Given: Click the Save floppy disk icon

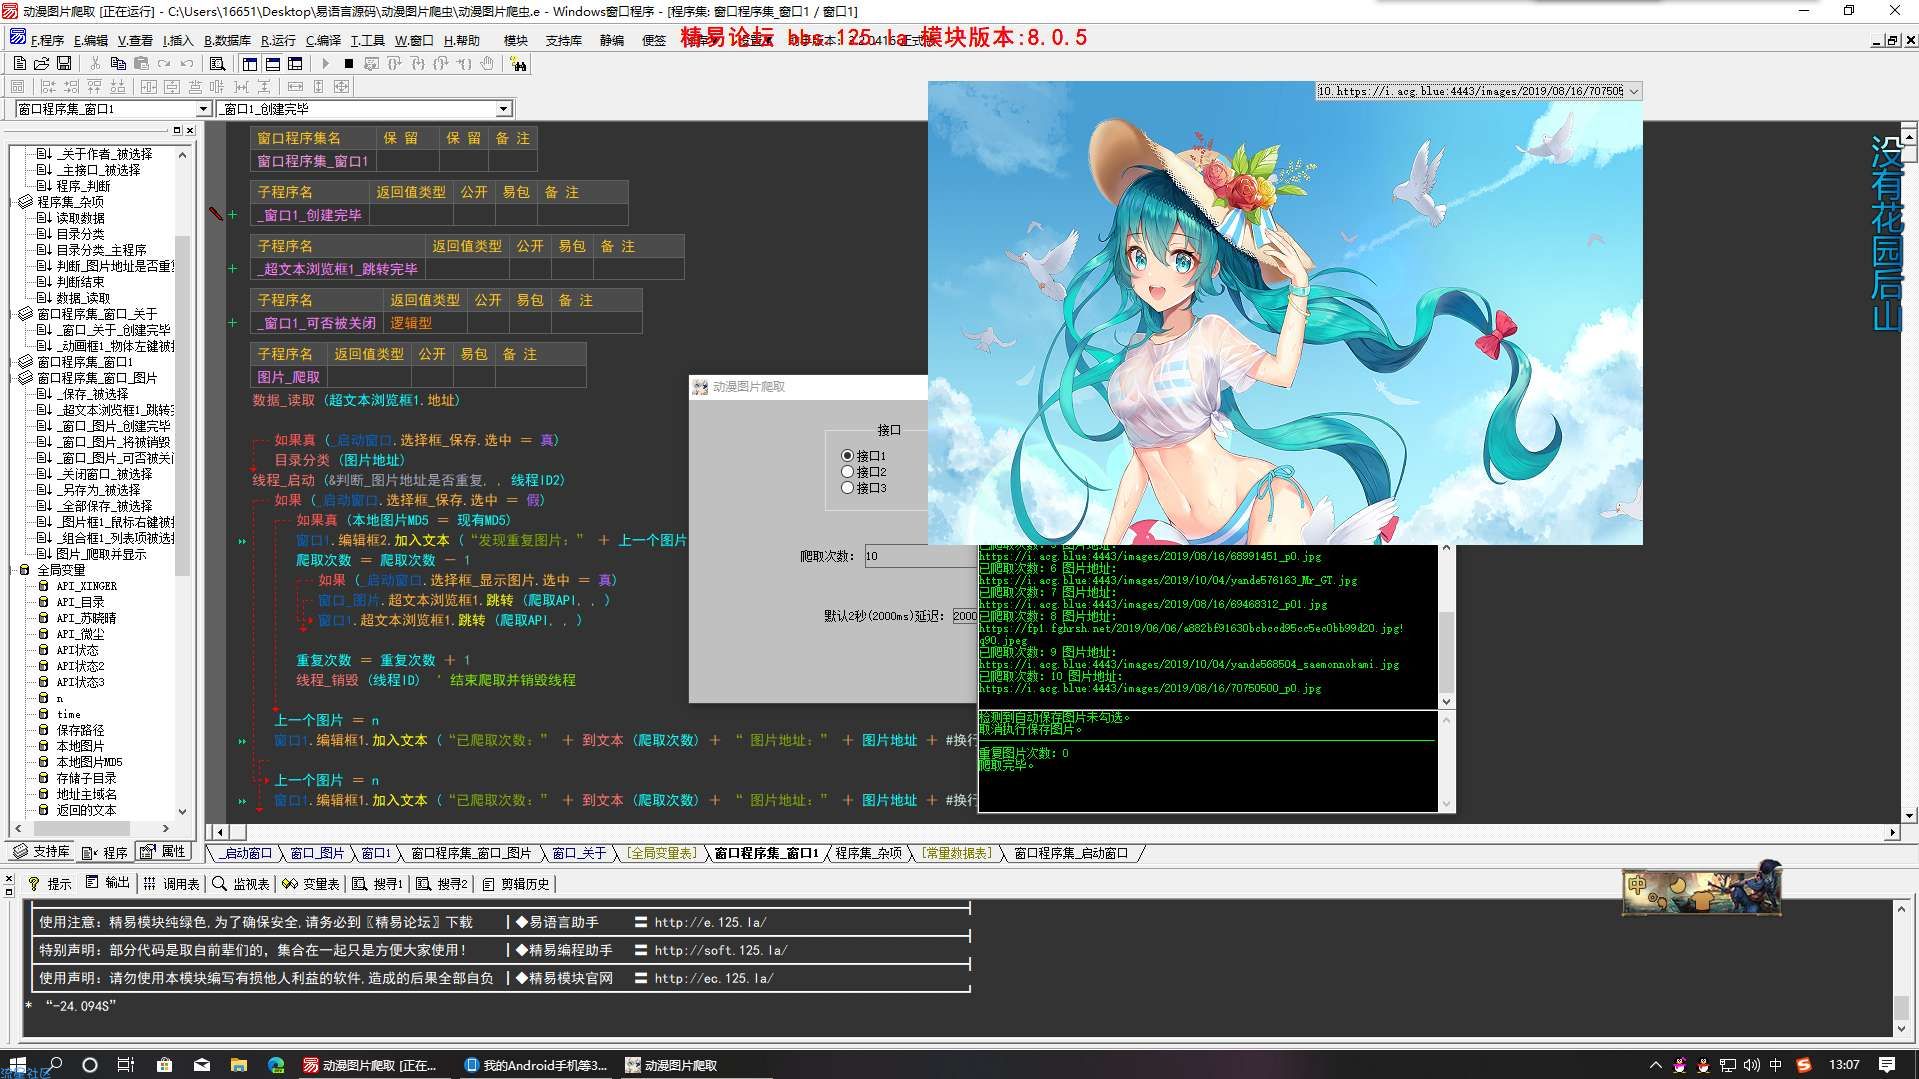Looking at the screenshot, I should pyautogui.click(x=64, y=63).
